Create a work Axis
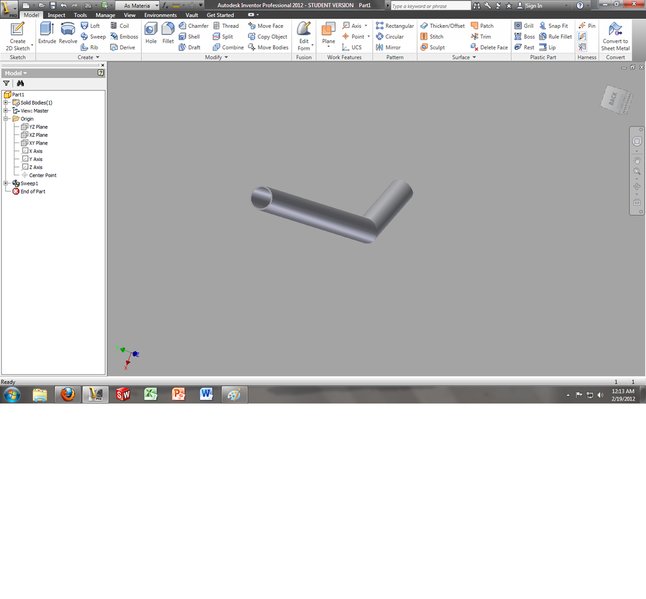The image size is (646, 599). point(354,26)
